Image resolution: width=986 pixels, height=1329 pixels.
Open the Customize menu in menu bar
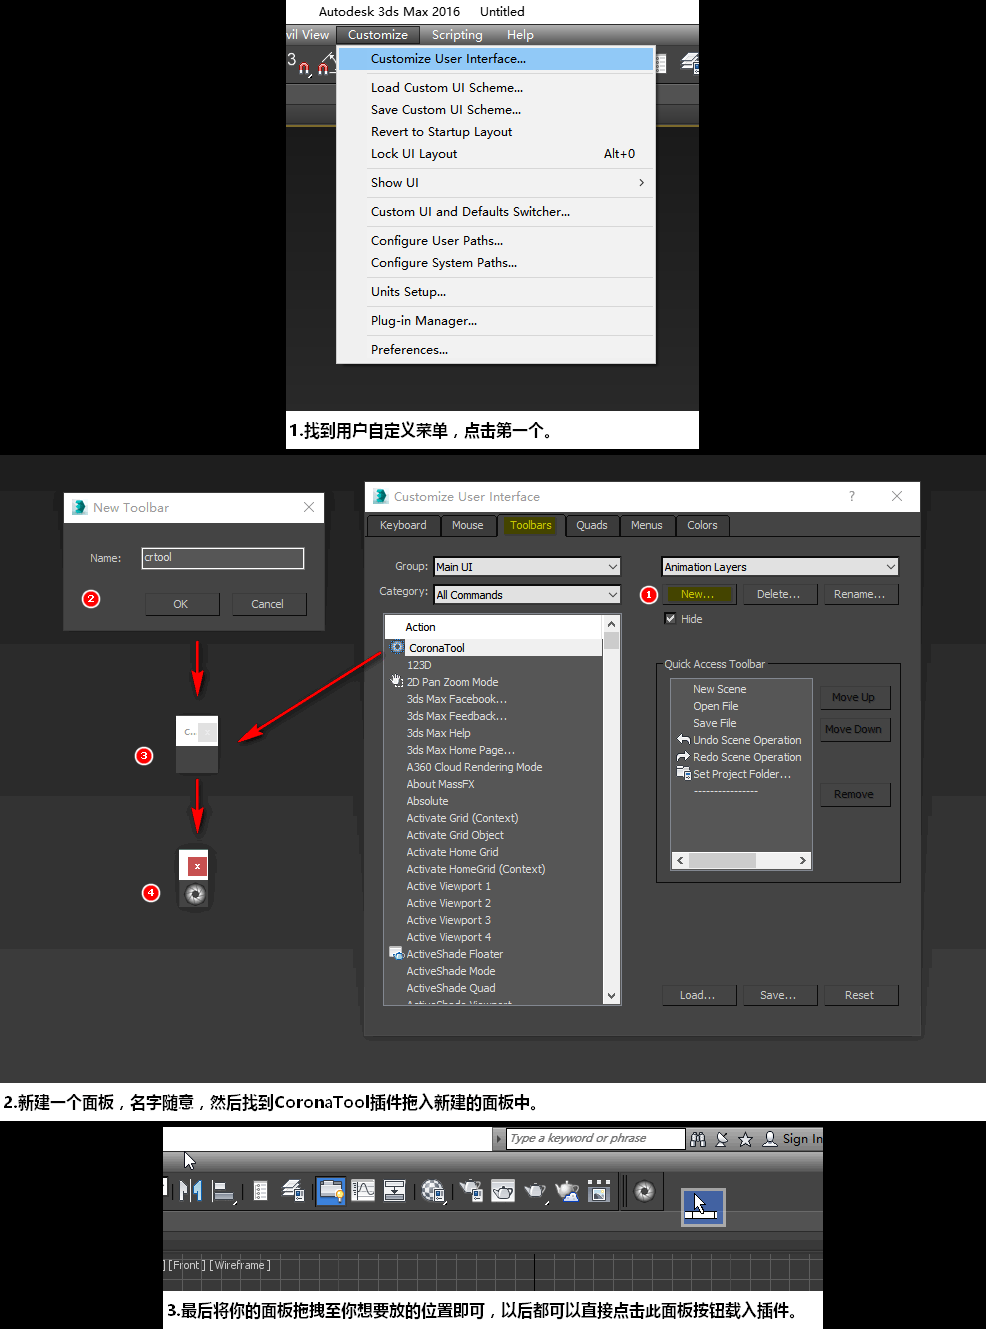point(378,35)
